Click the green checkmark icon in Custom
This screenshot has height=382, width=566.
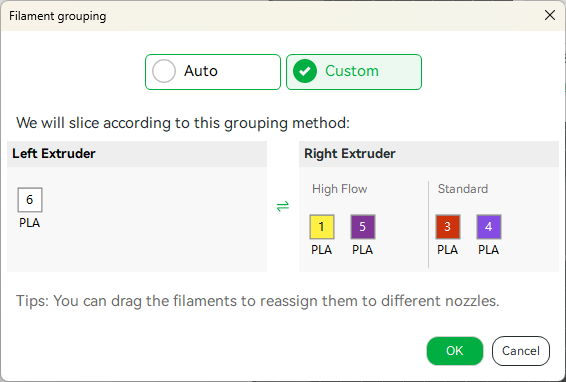pyautogui.click(x=305, y=71)
